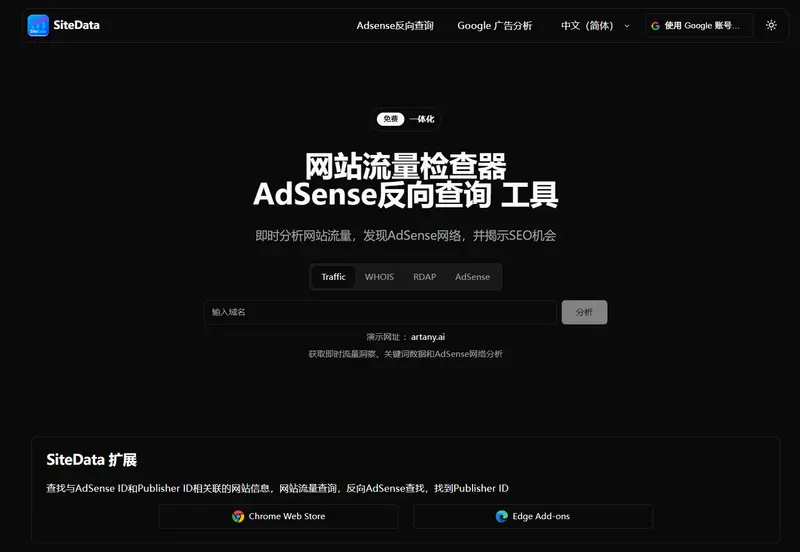
Task: Click the SiteData brand name text
Action: pyautogui.click(x=76, y=25)
